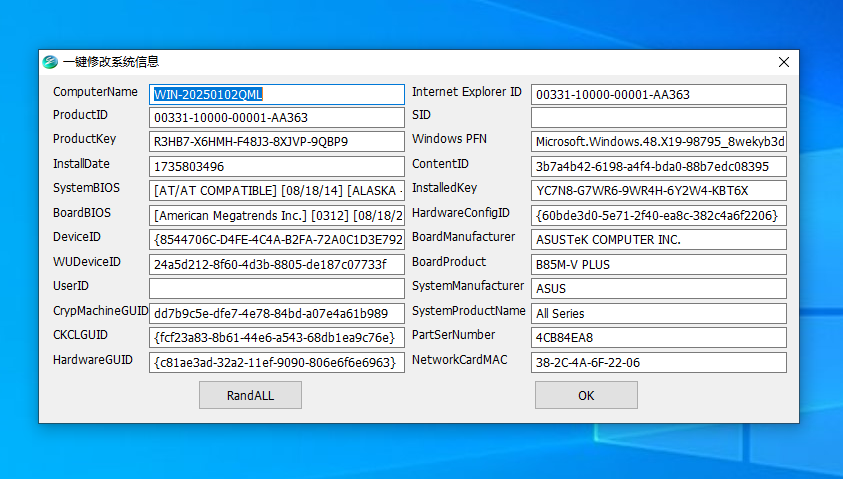843x479 pixels.
Task: Close the system info editor dialog
Action: (783, 62)
